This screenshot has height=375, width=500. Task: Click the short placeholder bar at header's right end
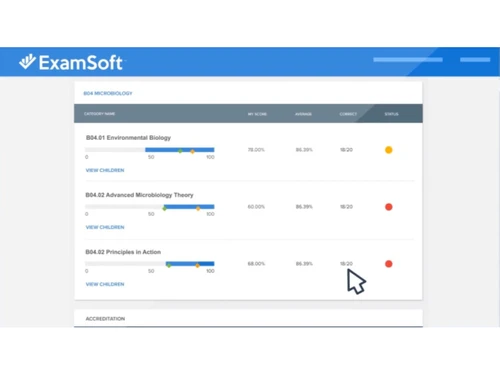click(x=475, y=60)
